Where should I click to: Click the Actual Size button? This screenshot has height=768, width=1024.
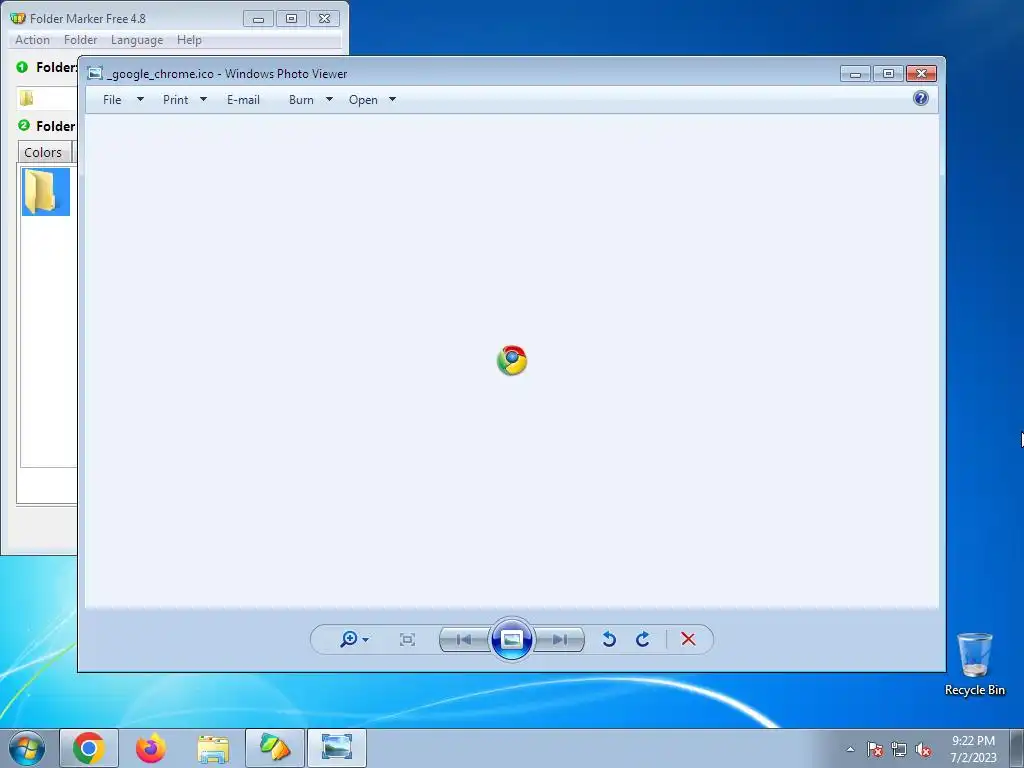[407, 639]
